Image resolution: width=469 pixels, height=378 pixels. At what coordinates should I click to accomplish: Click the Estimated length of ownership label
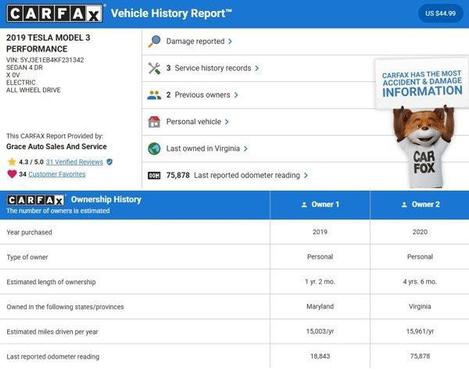(x=51, y=282)
